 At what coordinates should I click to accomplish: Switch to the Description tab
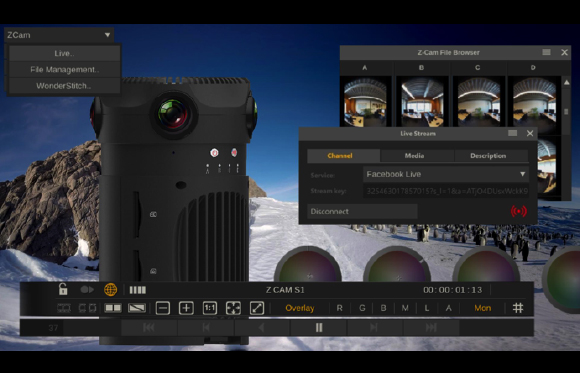tap(492, 156)
